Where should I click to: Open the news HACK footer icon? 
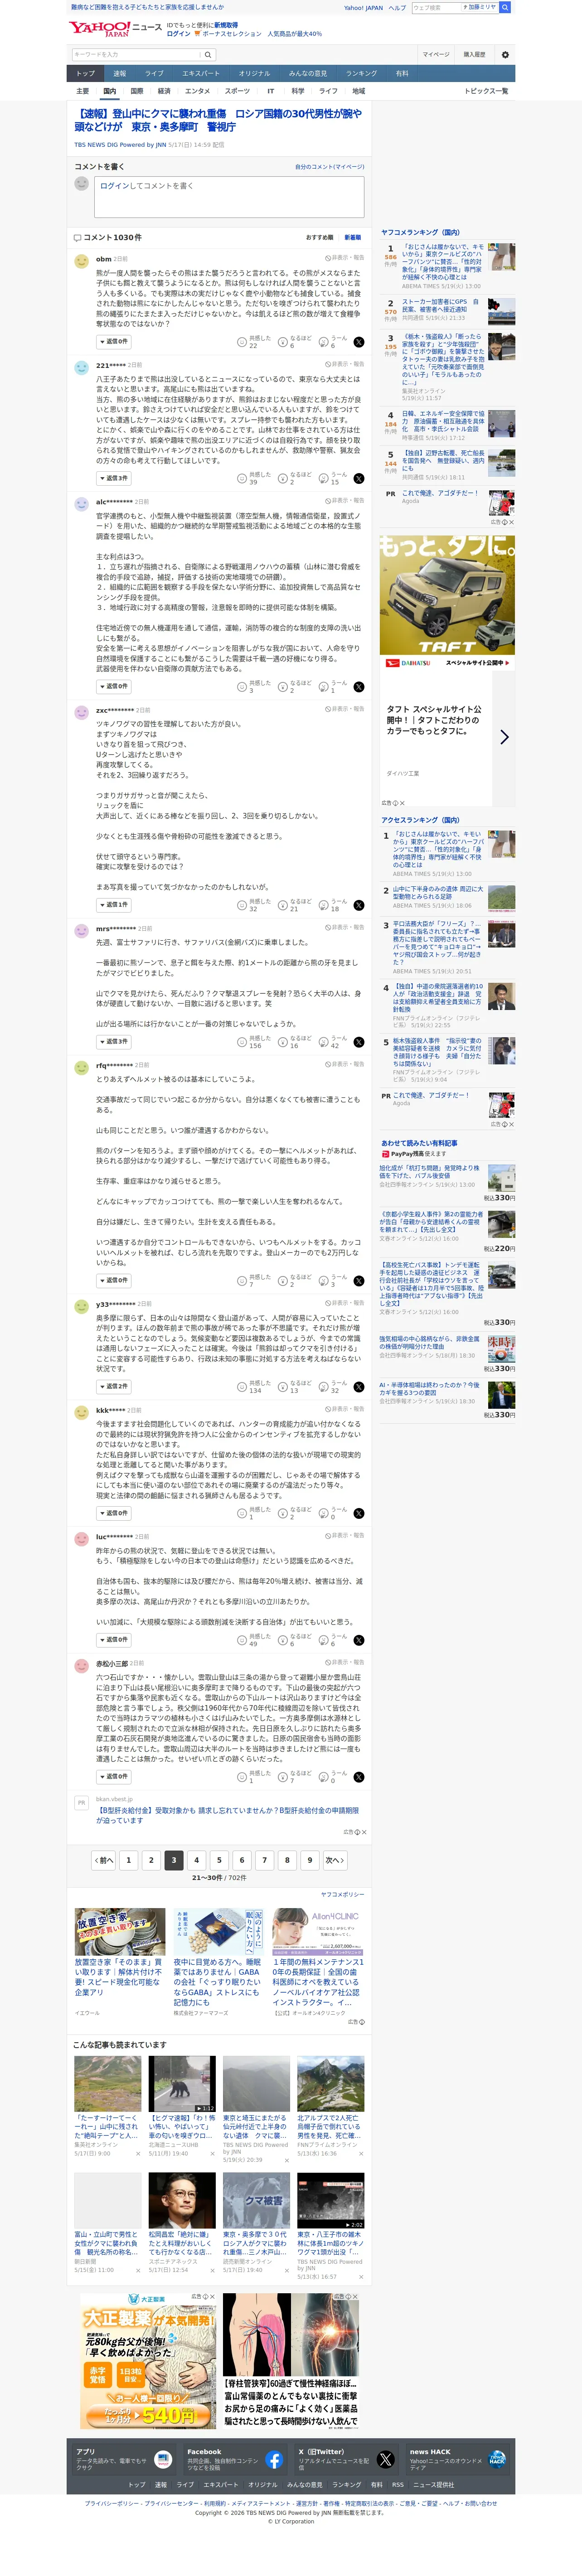coord(497,2459)
